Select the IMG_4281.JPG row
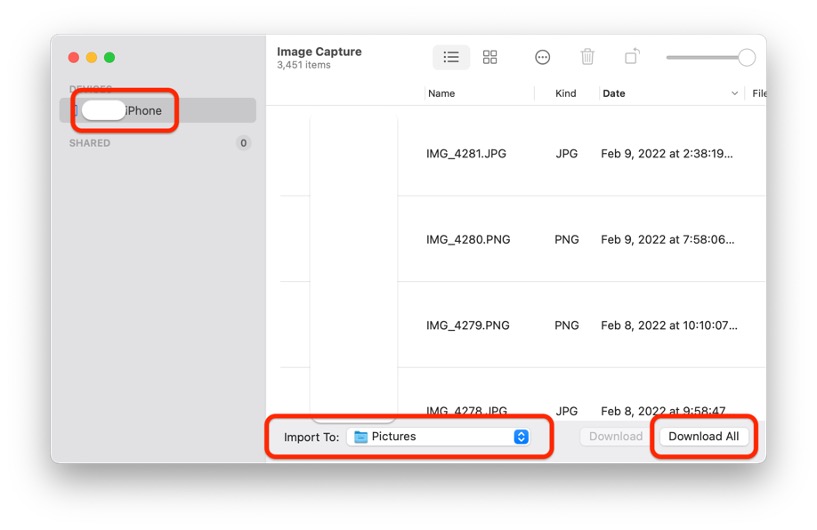 click(x=468, y=154)
